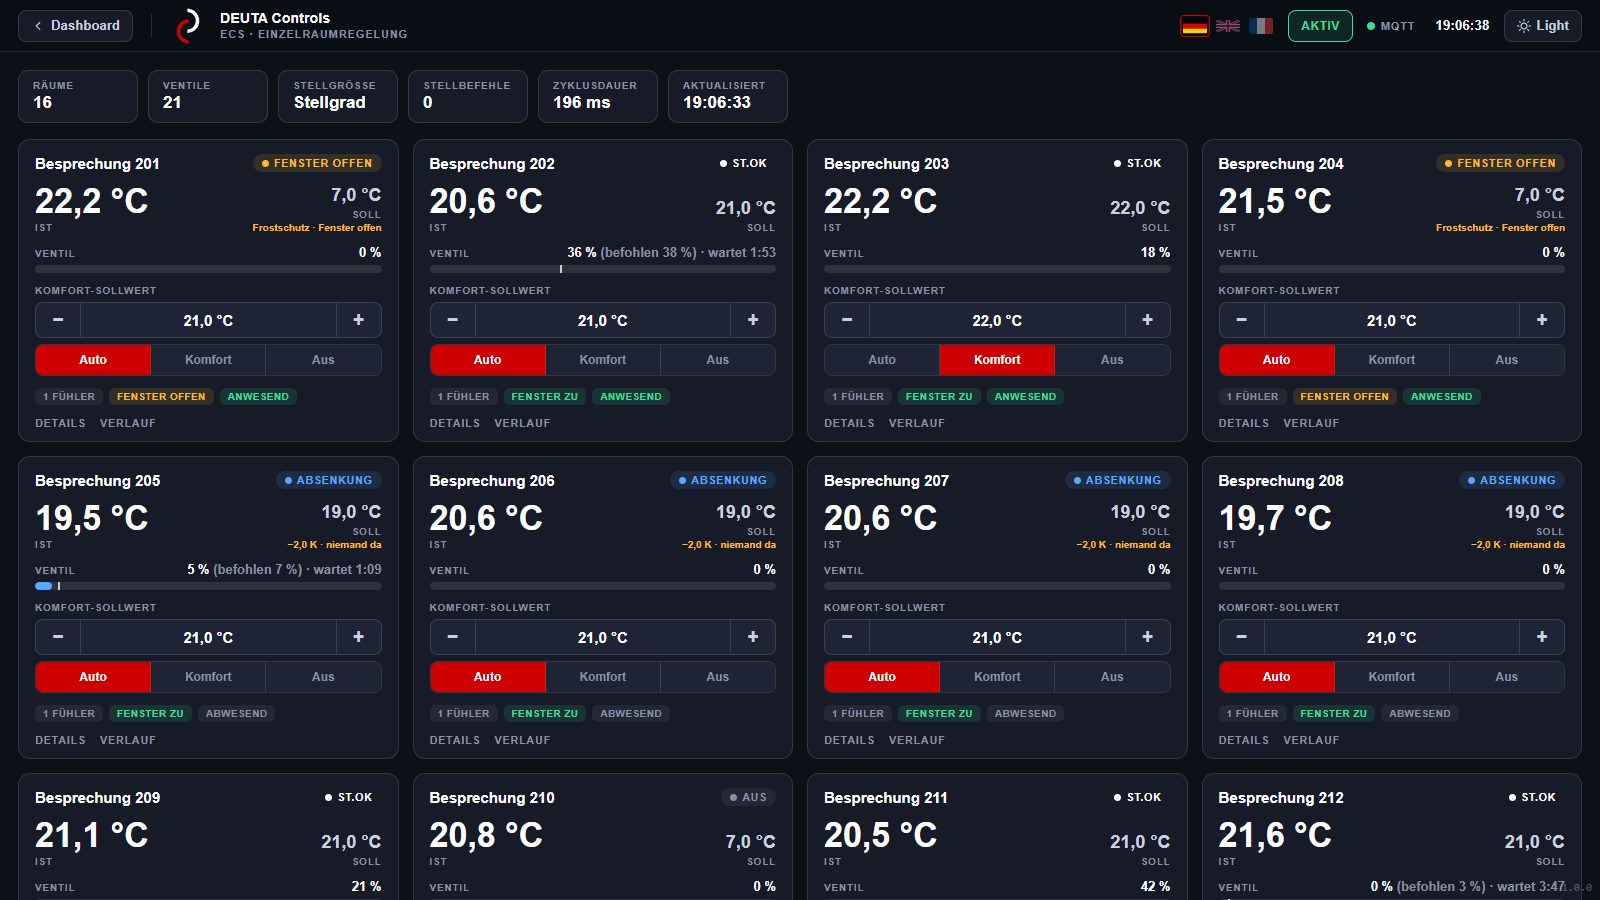Increase Besprechung 204 comfort setpoint

1542,320
